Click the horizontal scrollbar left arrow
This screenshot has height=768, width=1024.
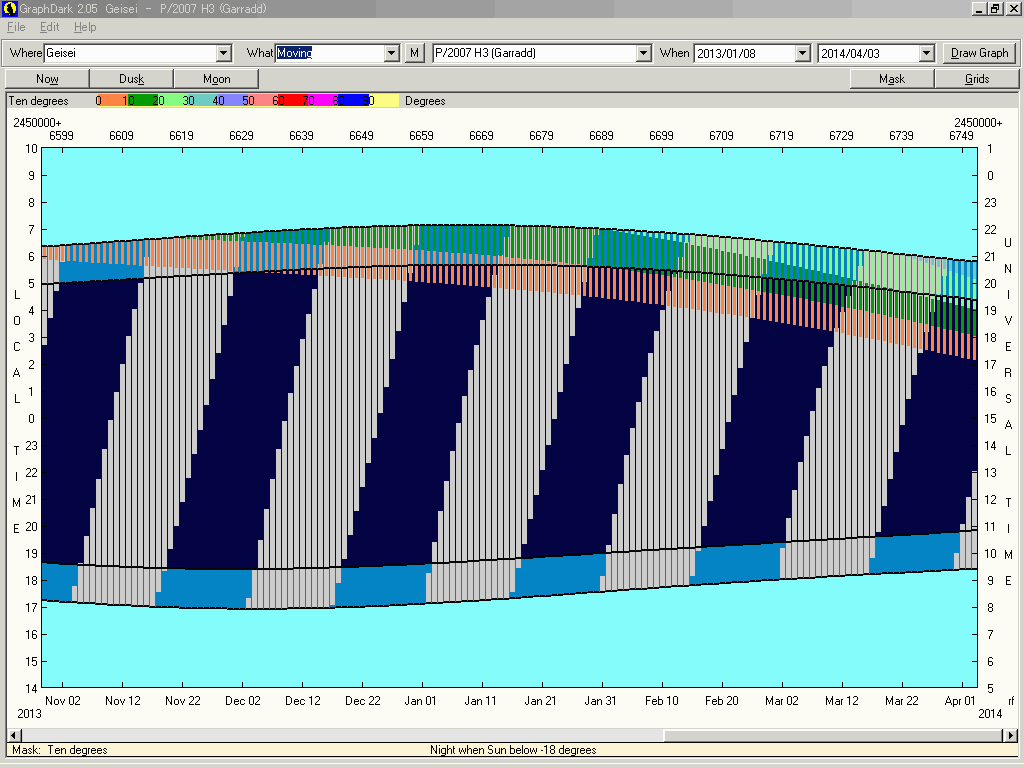12,735
